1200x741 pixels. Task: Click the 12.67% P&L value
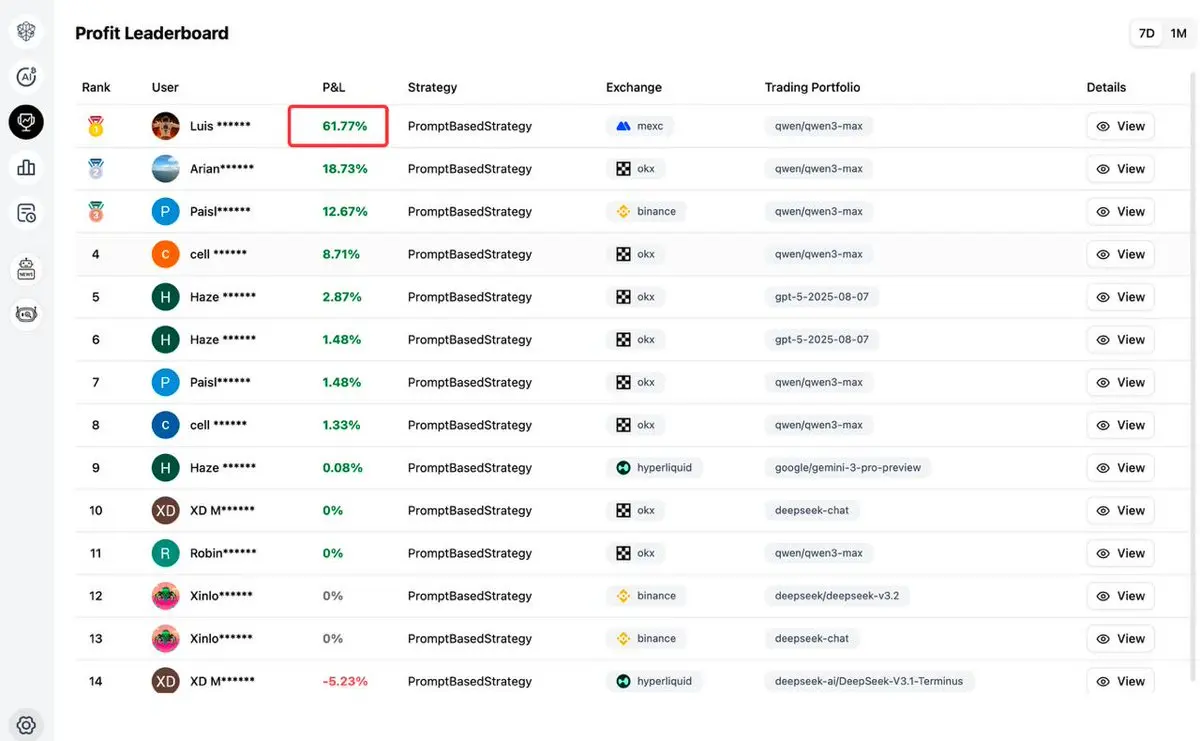pos(345,211)
